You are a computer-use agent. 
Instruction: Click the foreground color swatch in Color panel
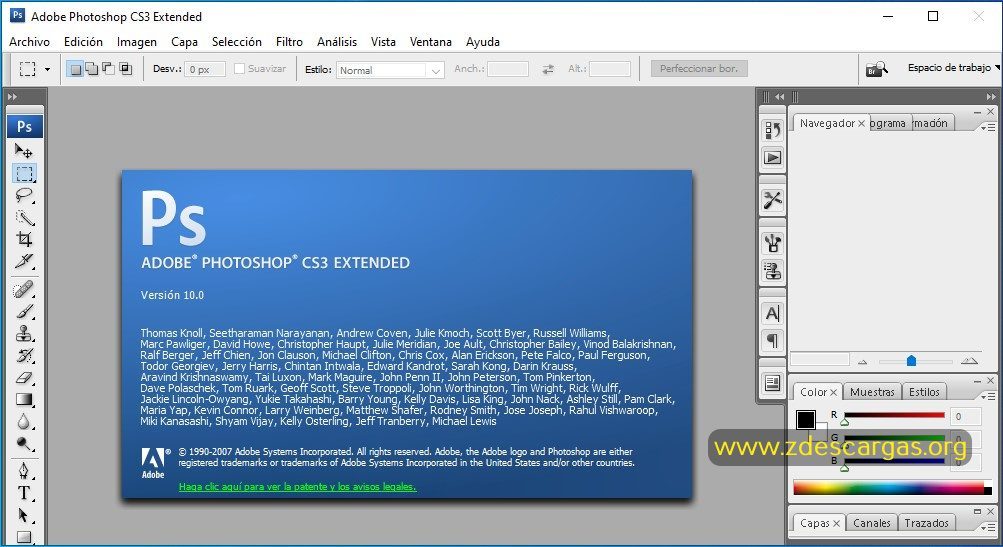pos(806,420)
